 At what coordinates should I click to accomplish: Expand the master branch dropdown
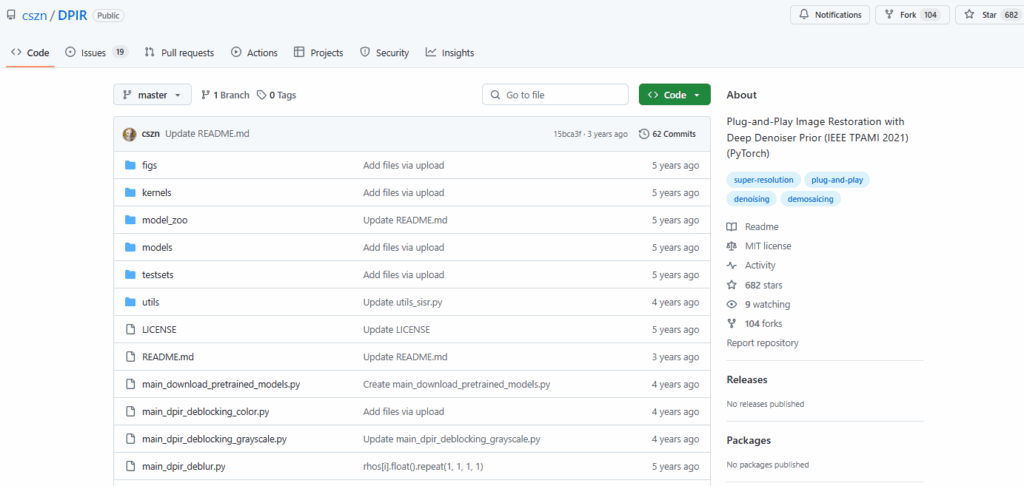pos(152,95)
